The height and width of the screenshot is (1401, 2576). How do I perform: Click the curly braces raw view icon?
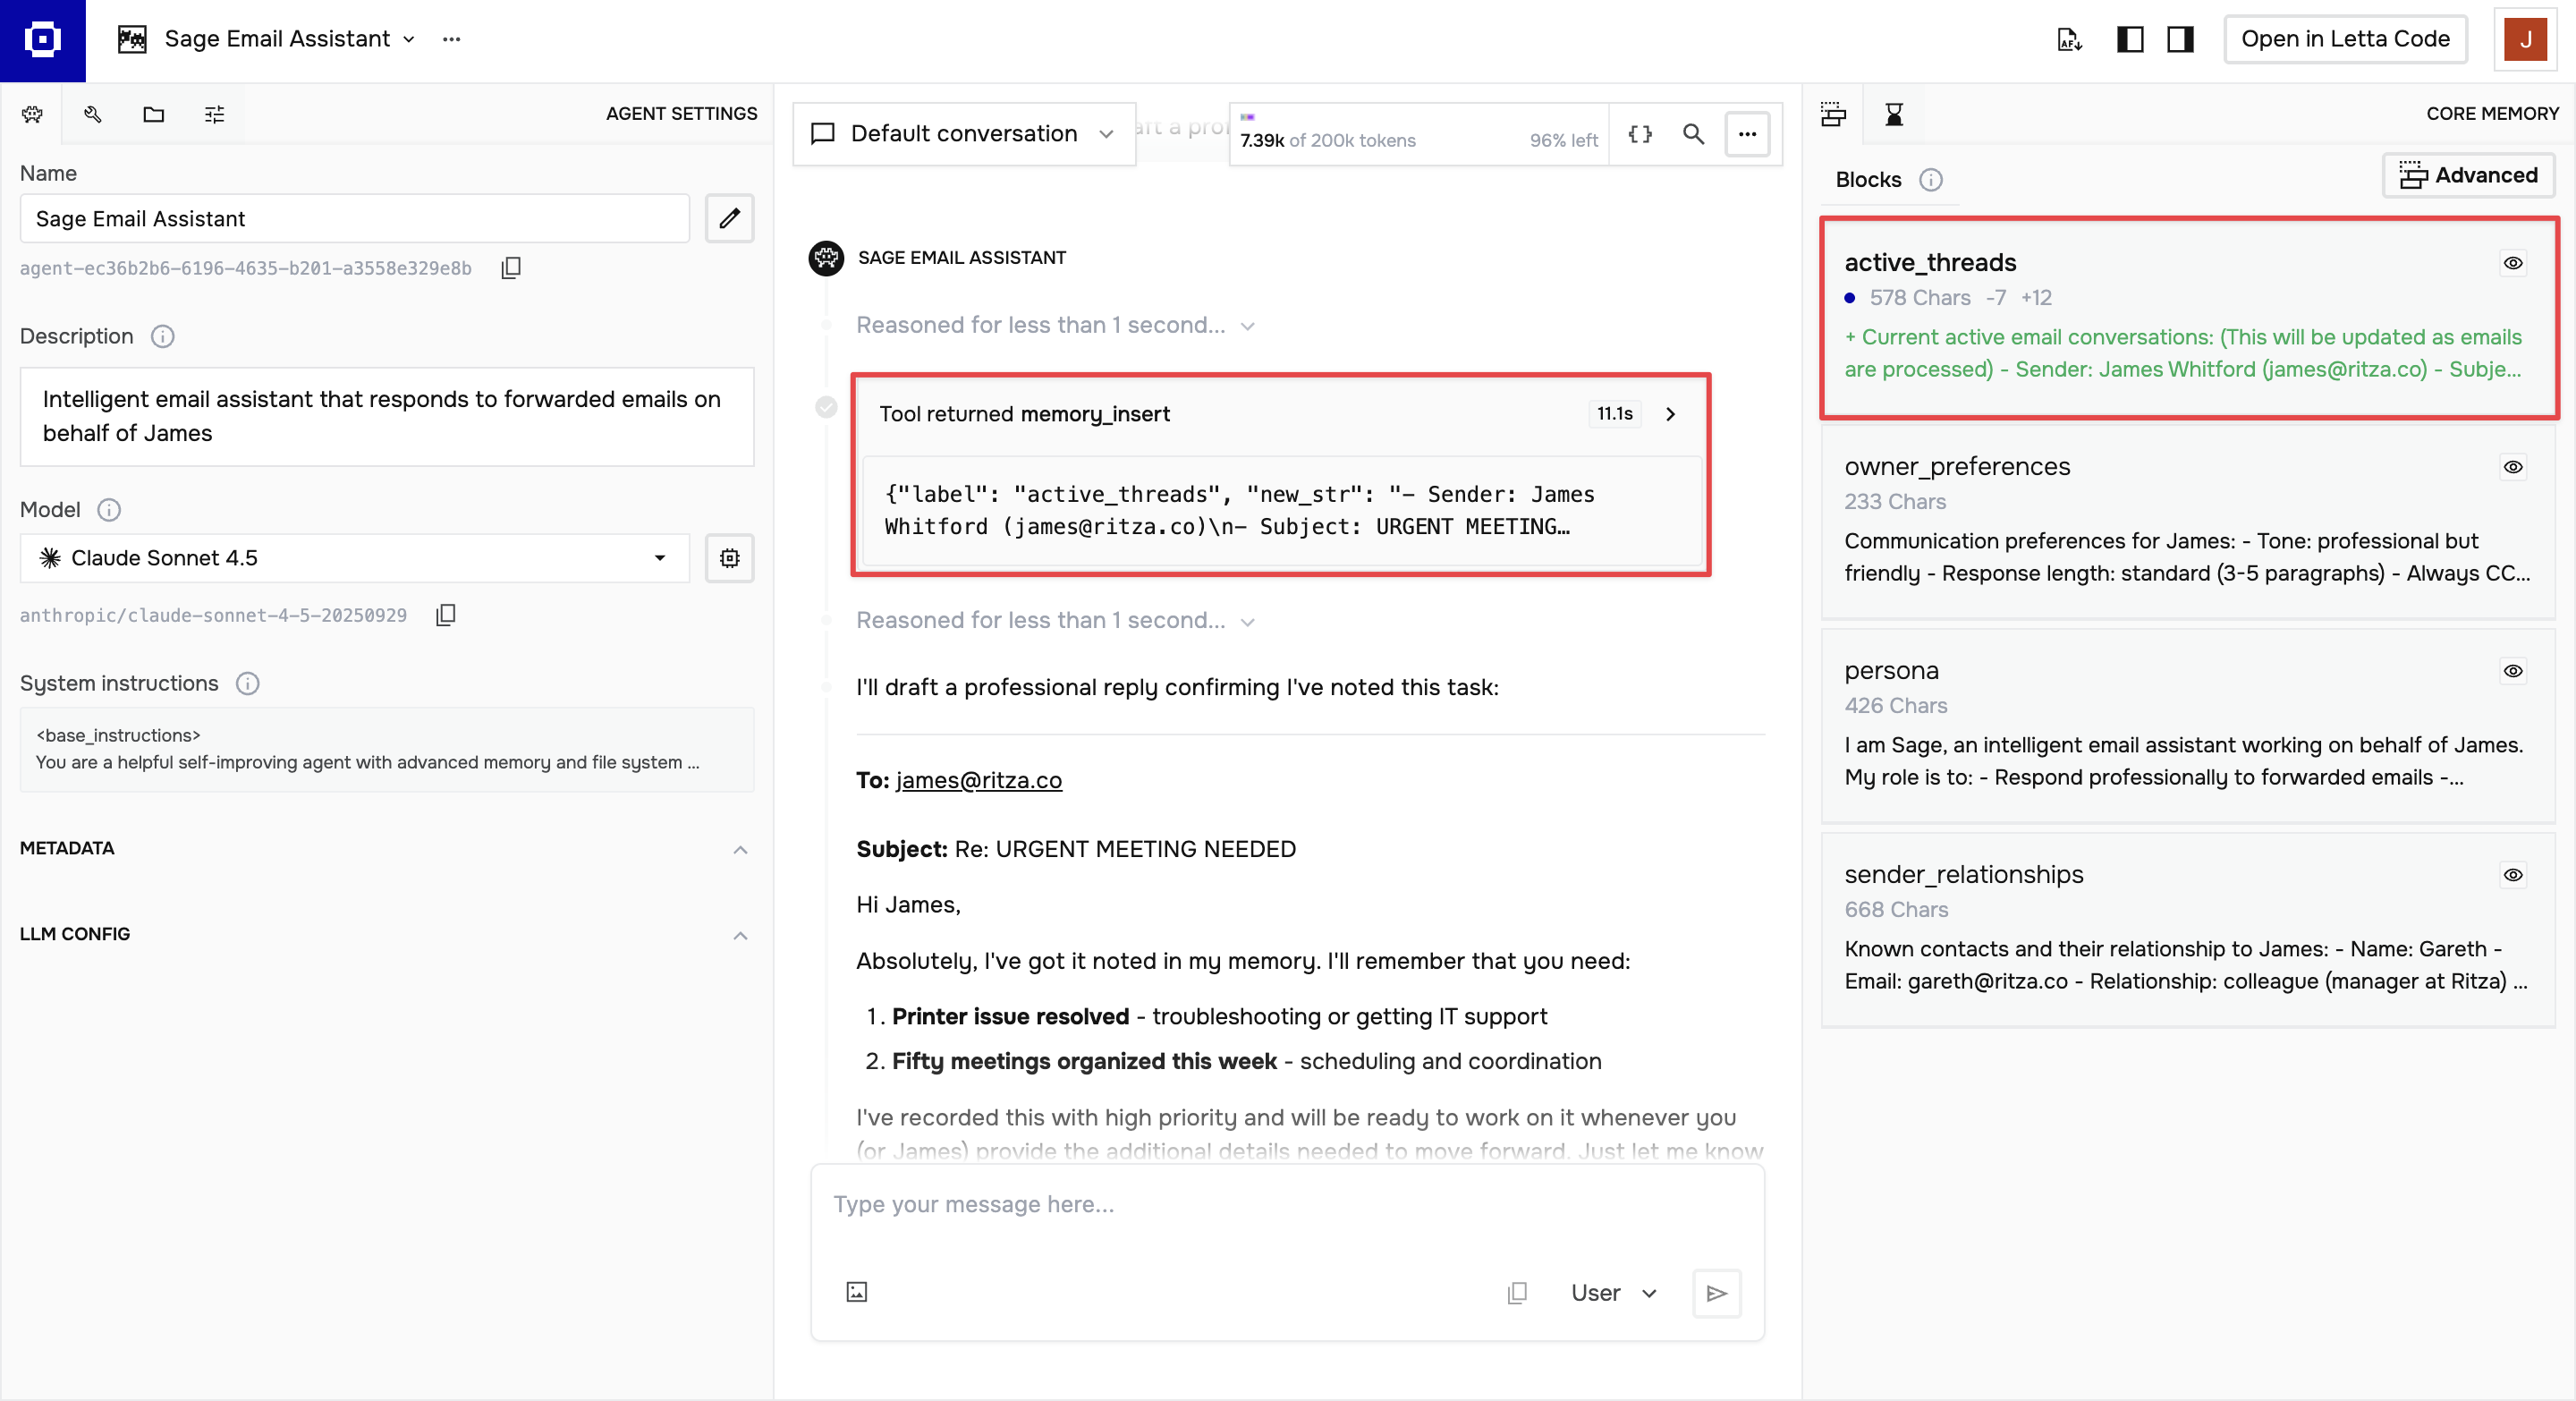[1640, 134]
